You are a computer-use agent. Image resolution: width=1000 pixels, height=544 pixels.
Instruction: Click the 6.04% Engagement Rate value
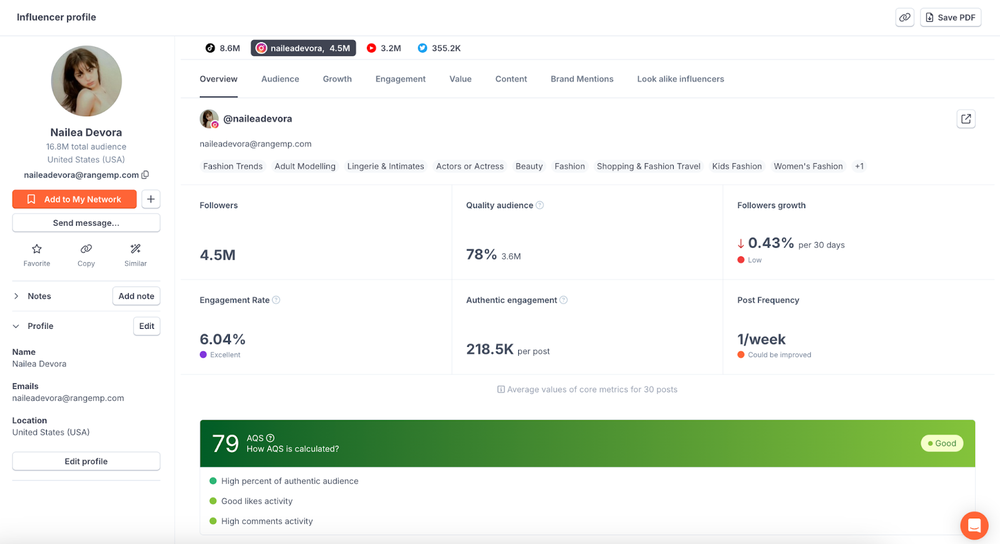[223, 339]
